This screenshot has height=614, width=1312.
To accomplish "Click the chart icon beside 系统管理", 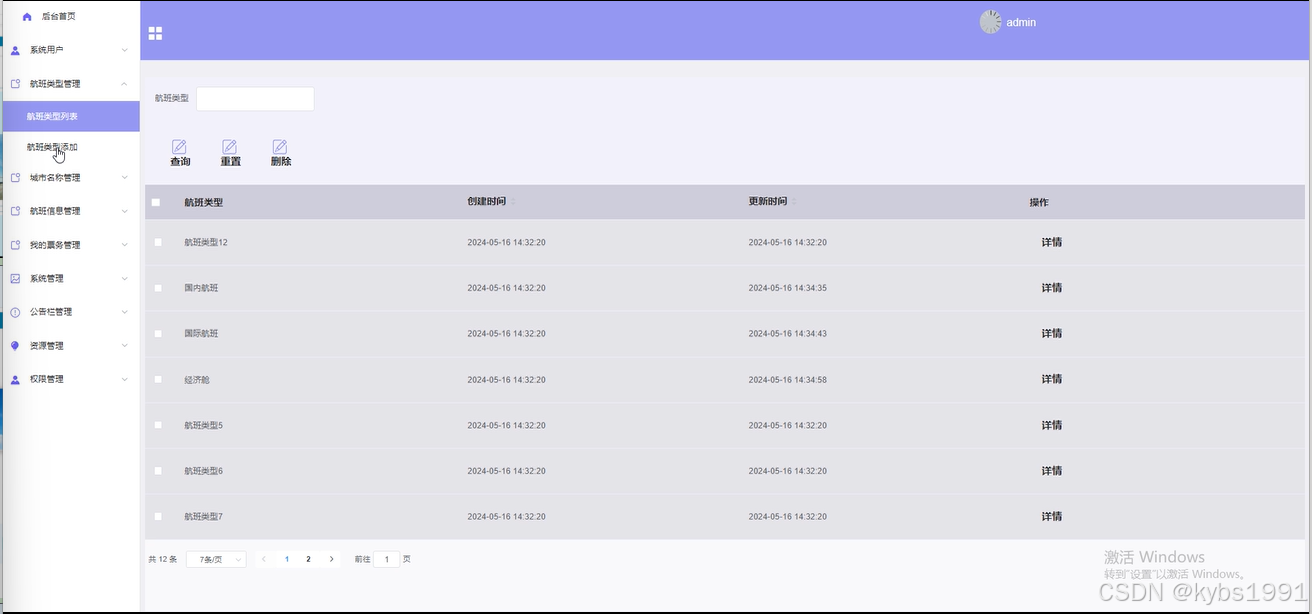I will click(15, 279).
